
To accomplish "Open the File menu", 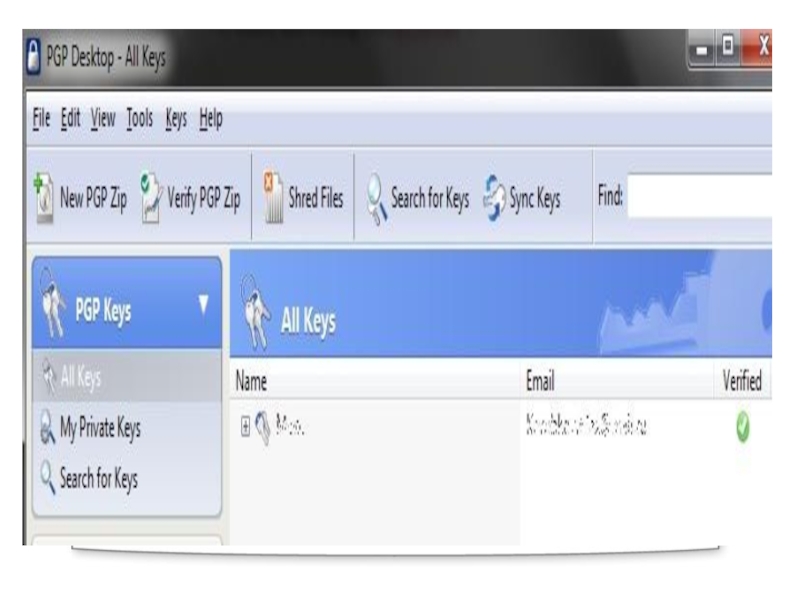I will click(41, 118).
